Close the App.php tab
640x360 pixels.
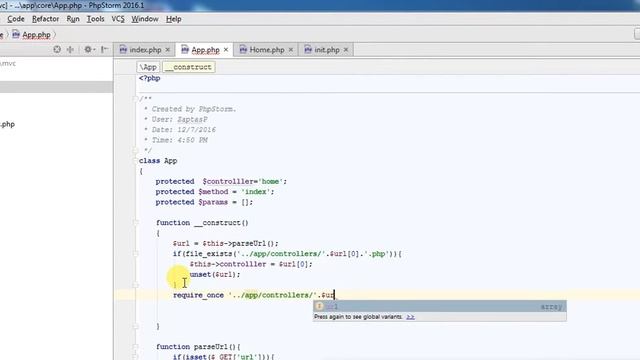[x=226, y=50]
